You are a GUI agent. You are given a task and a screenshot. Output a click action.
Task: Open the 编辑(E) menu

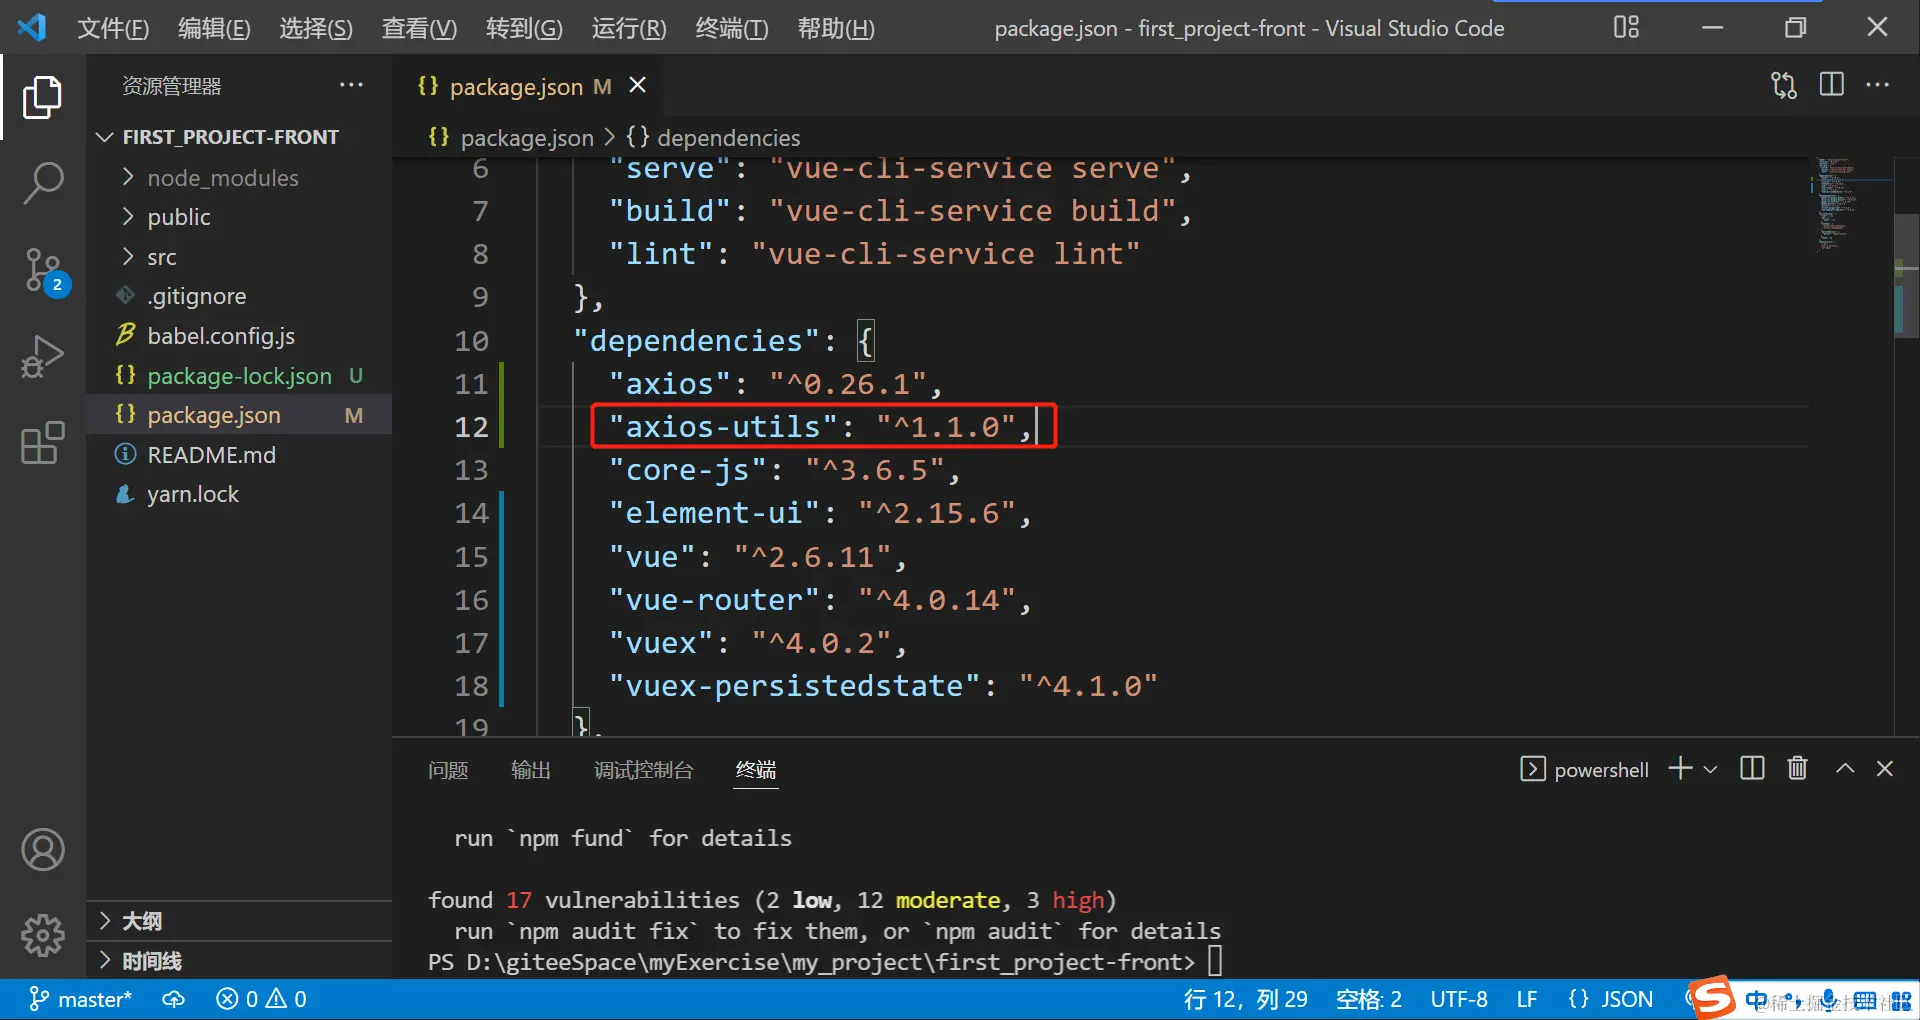[214, 28]
